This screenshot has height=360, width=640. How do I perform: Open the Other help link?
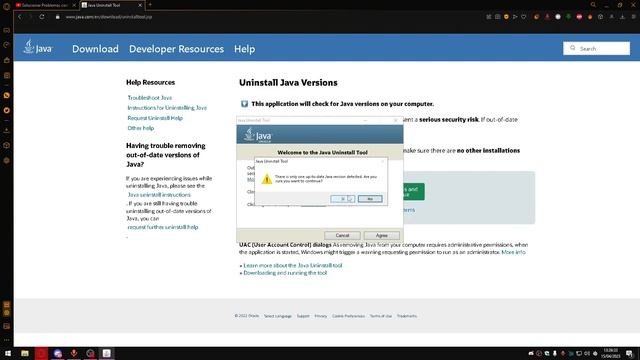(141, 128)
